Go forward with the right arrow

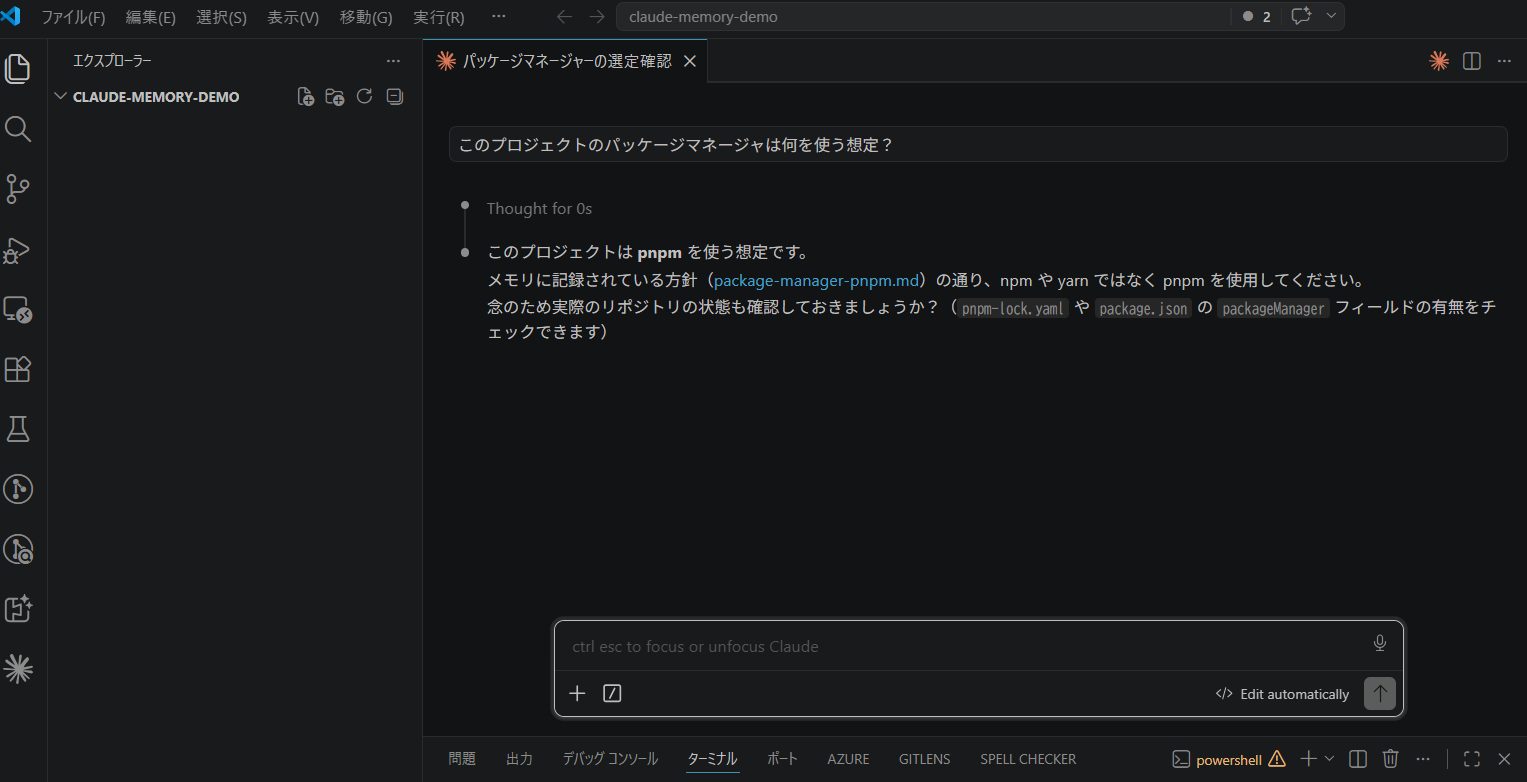pos(597,17)
